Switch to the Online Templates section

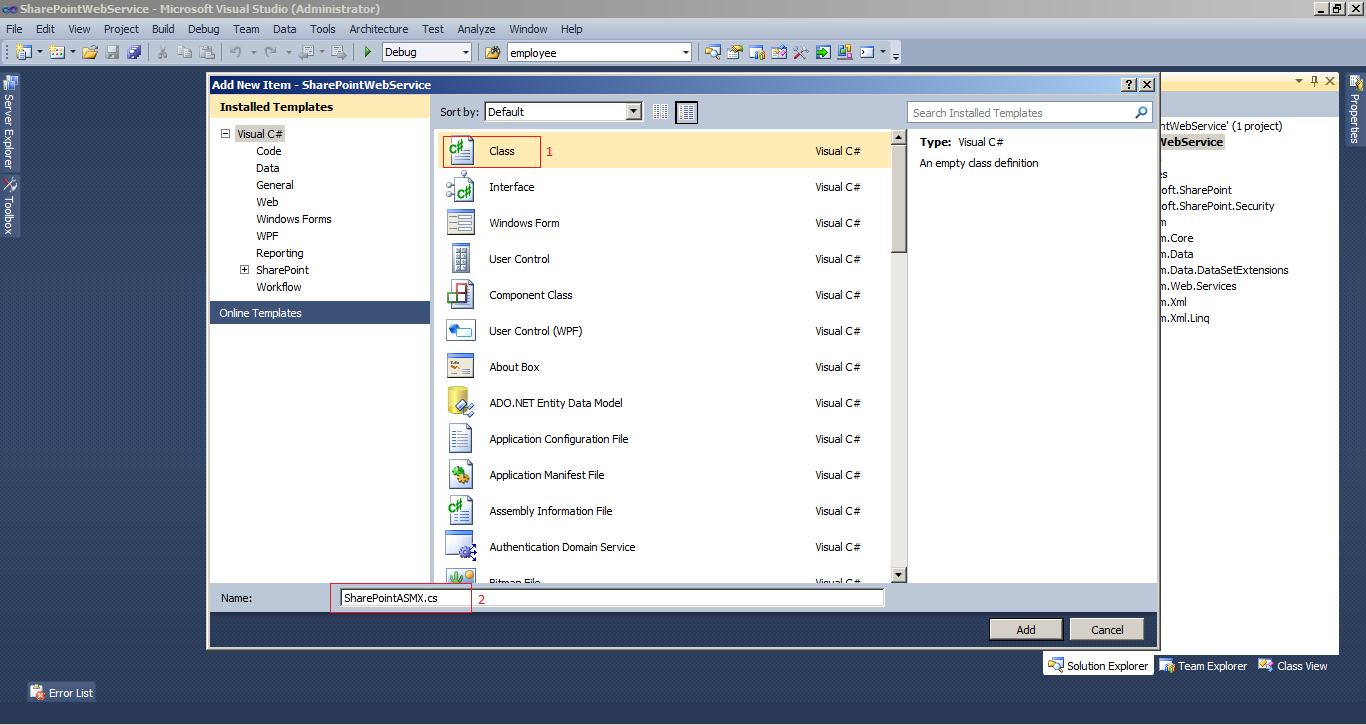tap(260, 313)
